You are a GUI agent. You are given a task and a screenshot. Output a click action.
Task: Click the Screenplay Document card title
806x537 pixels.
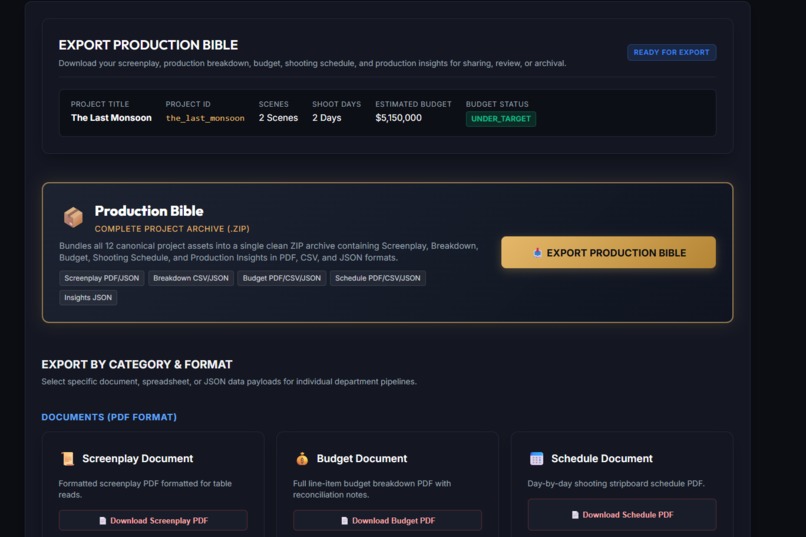point(138,458)
